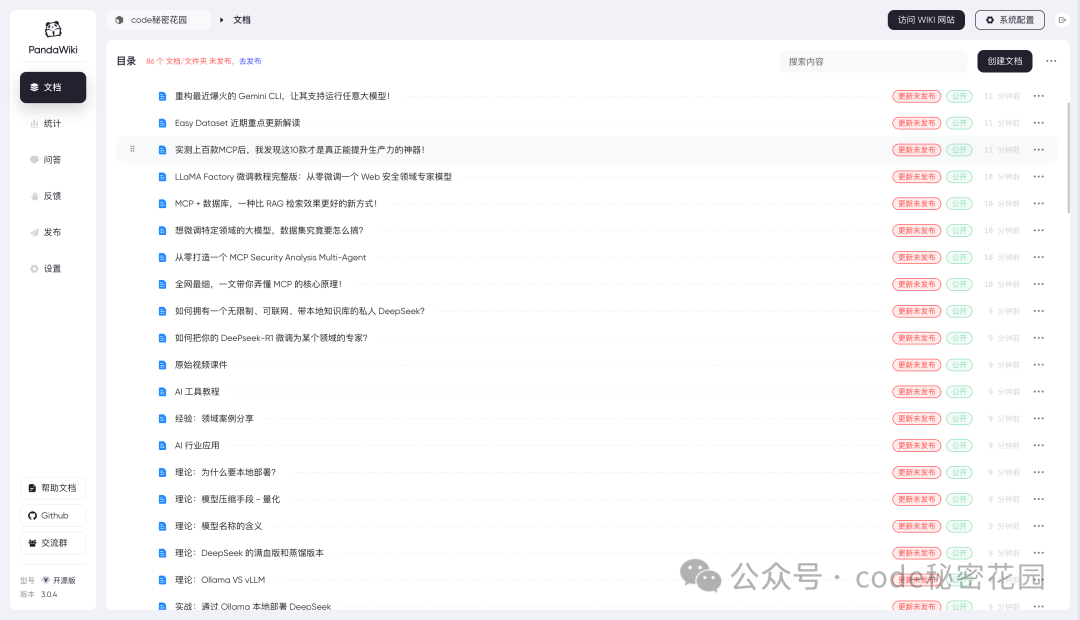
Task: Click the 交流群 button
Action: (x=53, y=543)
